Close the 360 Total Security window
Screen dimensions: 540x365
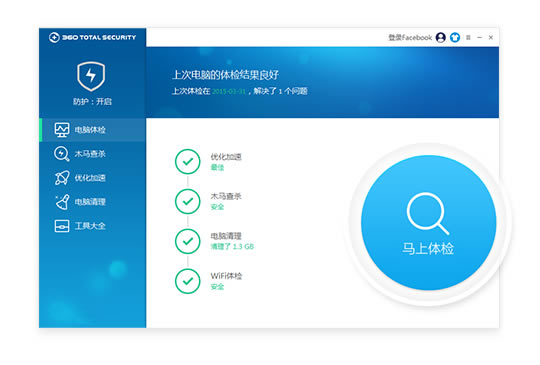click(x=491, y=37)
